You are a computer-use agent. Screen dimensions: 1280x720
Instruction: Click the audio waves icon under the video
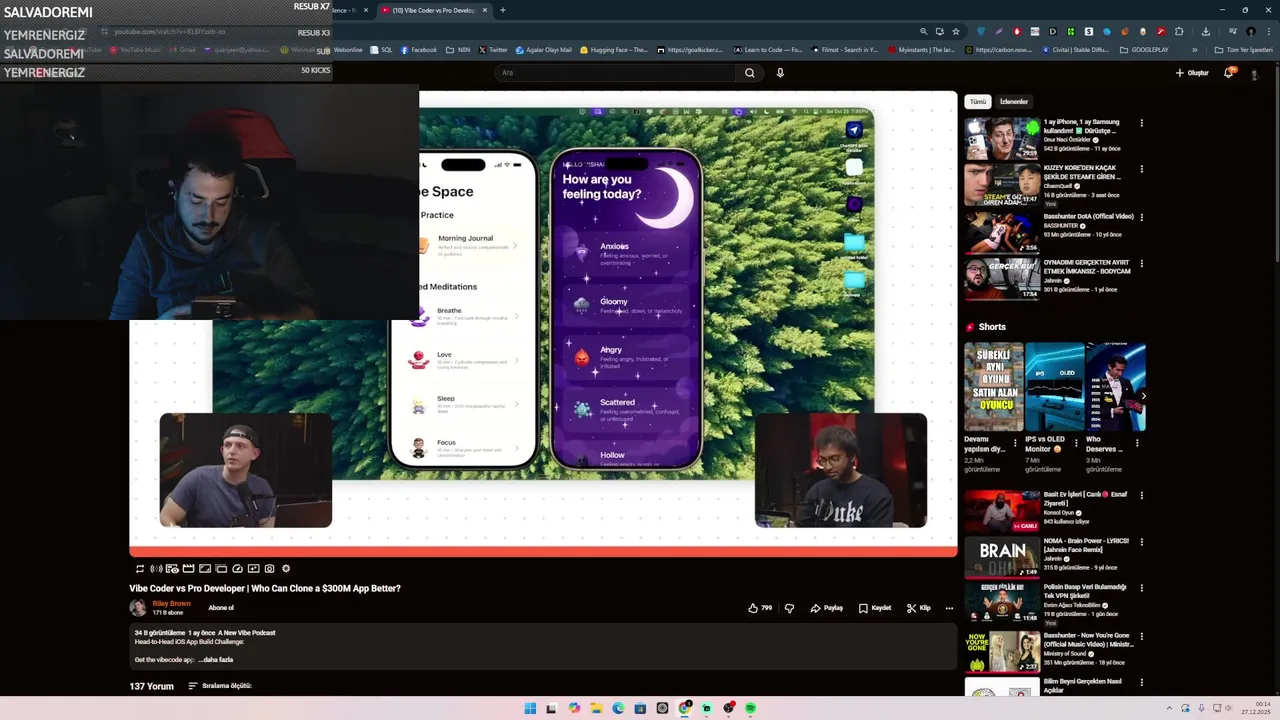click(156, 568)
